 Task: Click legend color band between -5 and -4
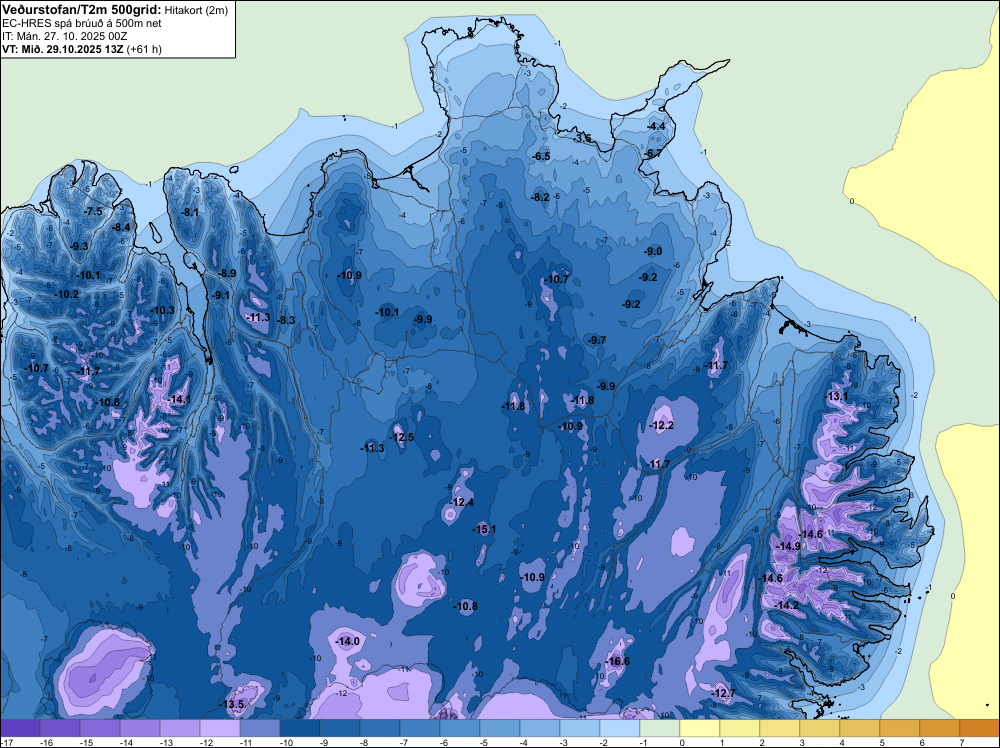[x=500, y=728]
